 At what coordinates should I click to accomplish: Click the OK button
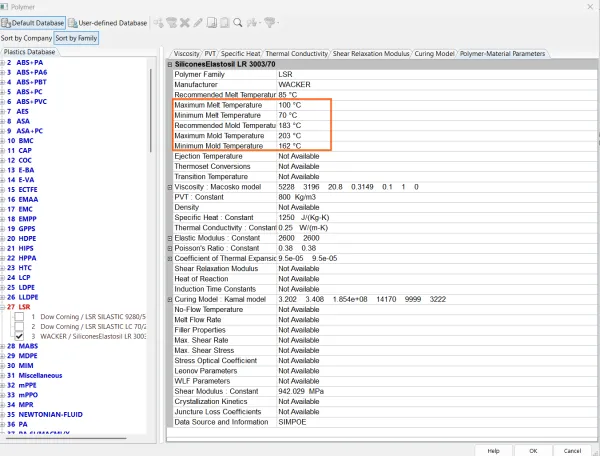533,451
